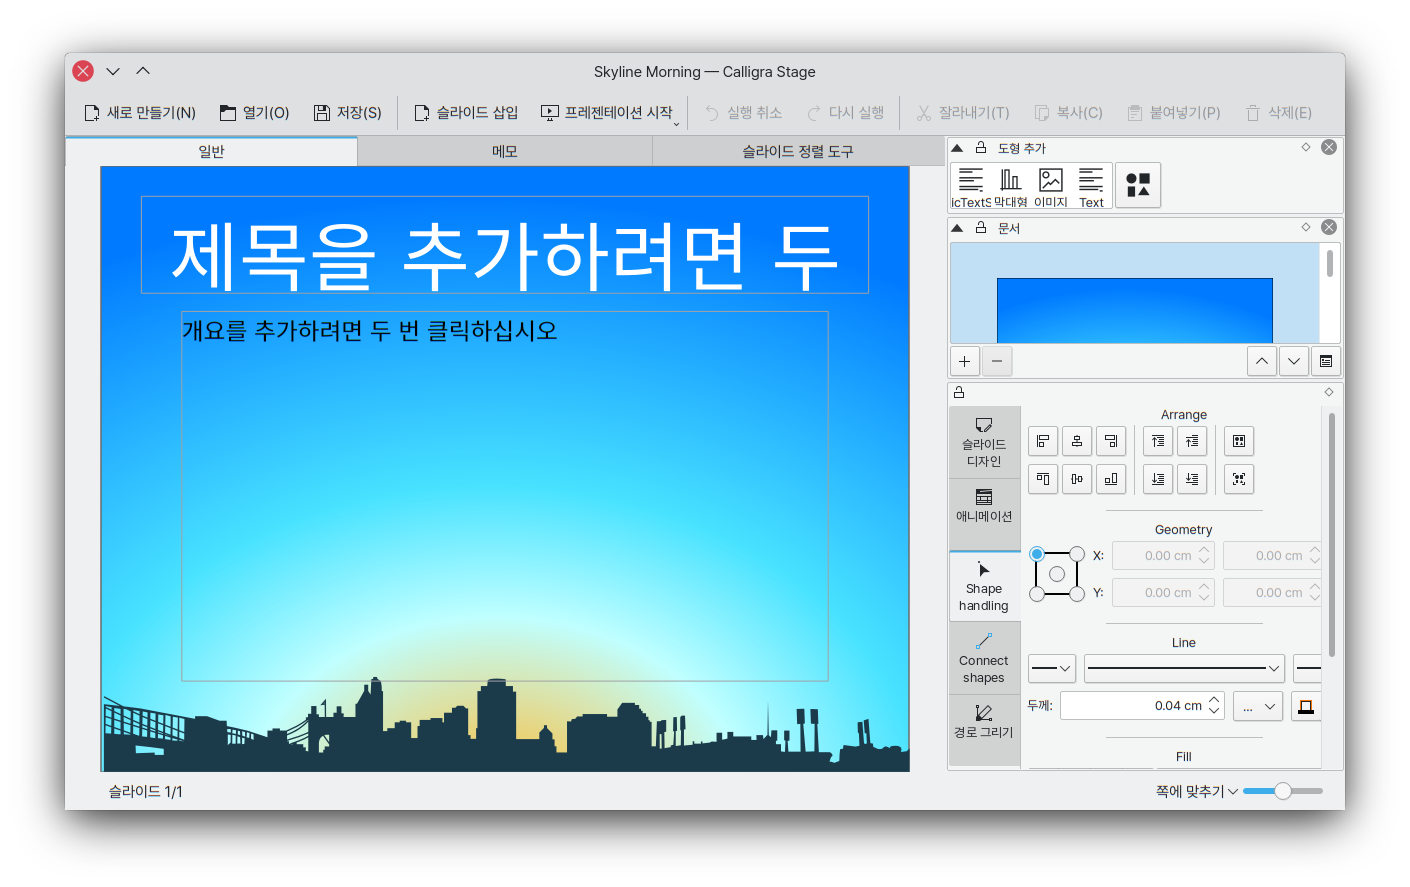Open the 슬라이드 디자인 tool

(x=984, y=442)
